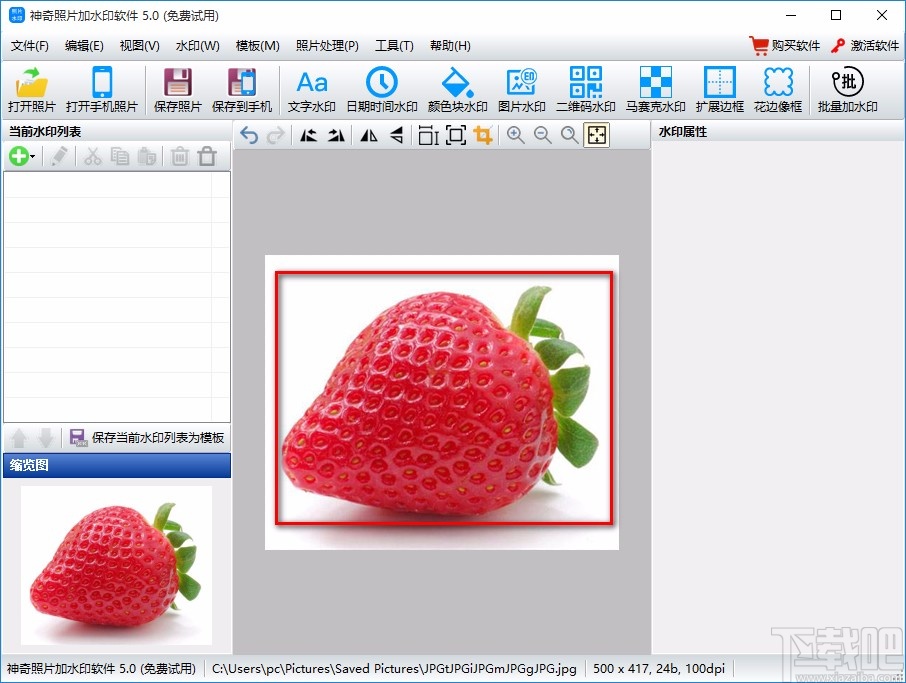Image resolution: width=906 pixels, height=683 pixels.
Task: Open the 帮助(H) menu
Action: tap(450, 46)
